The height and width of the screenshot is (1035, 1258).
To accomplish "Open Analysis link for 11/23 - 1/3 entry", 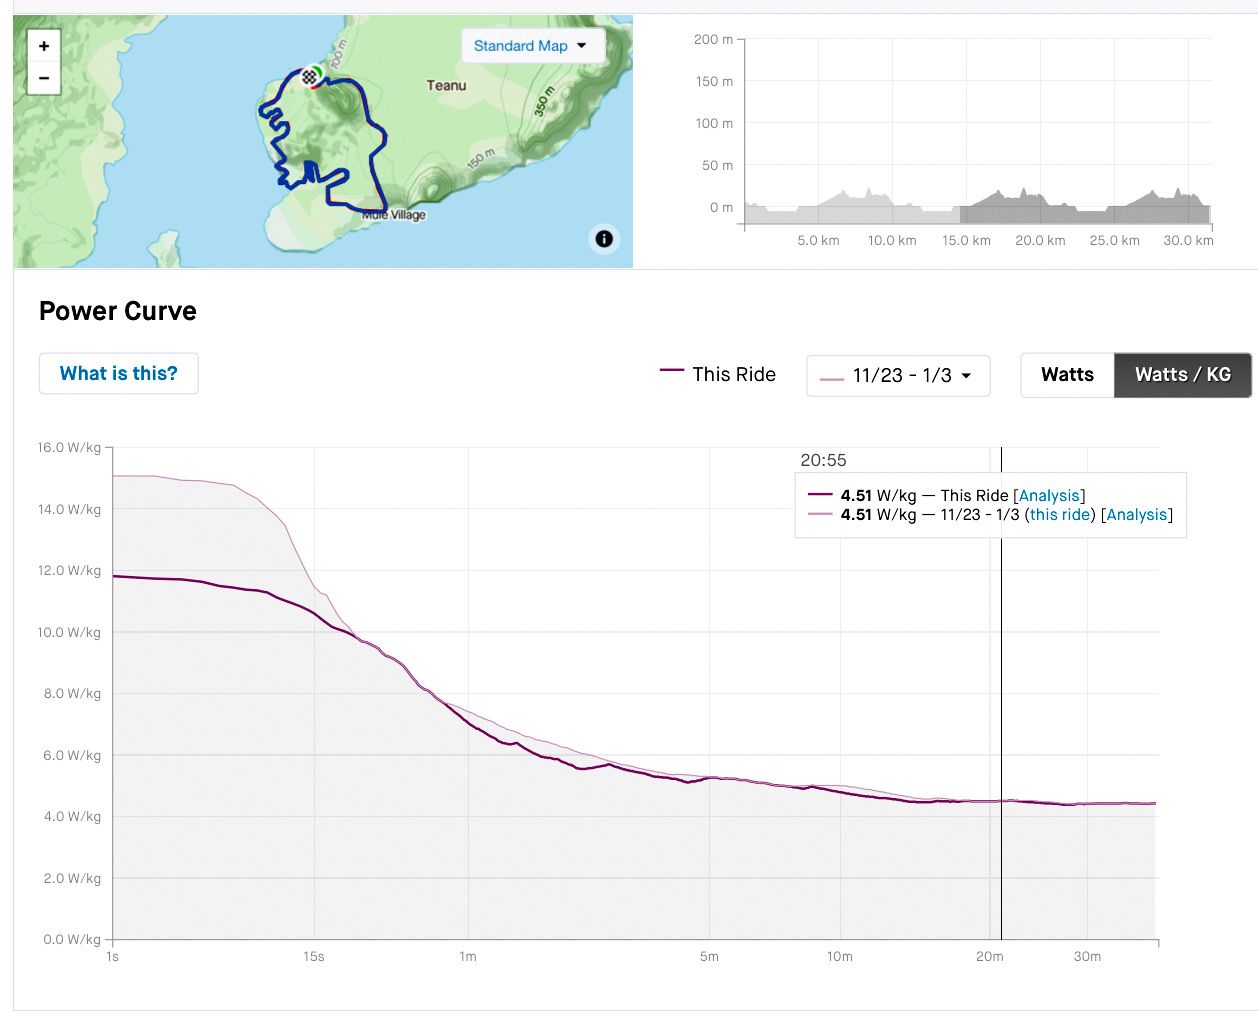I will pos(1137,515).
